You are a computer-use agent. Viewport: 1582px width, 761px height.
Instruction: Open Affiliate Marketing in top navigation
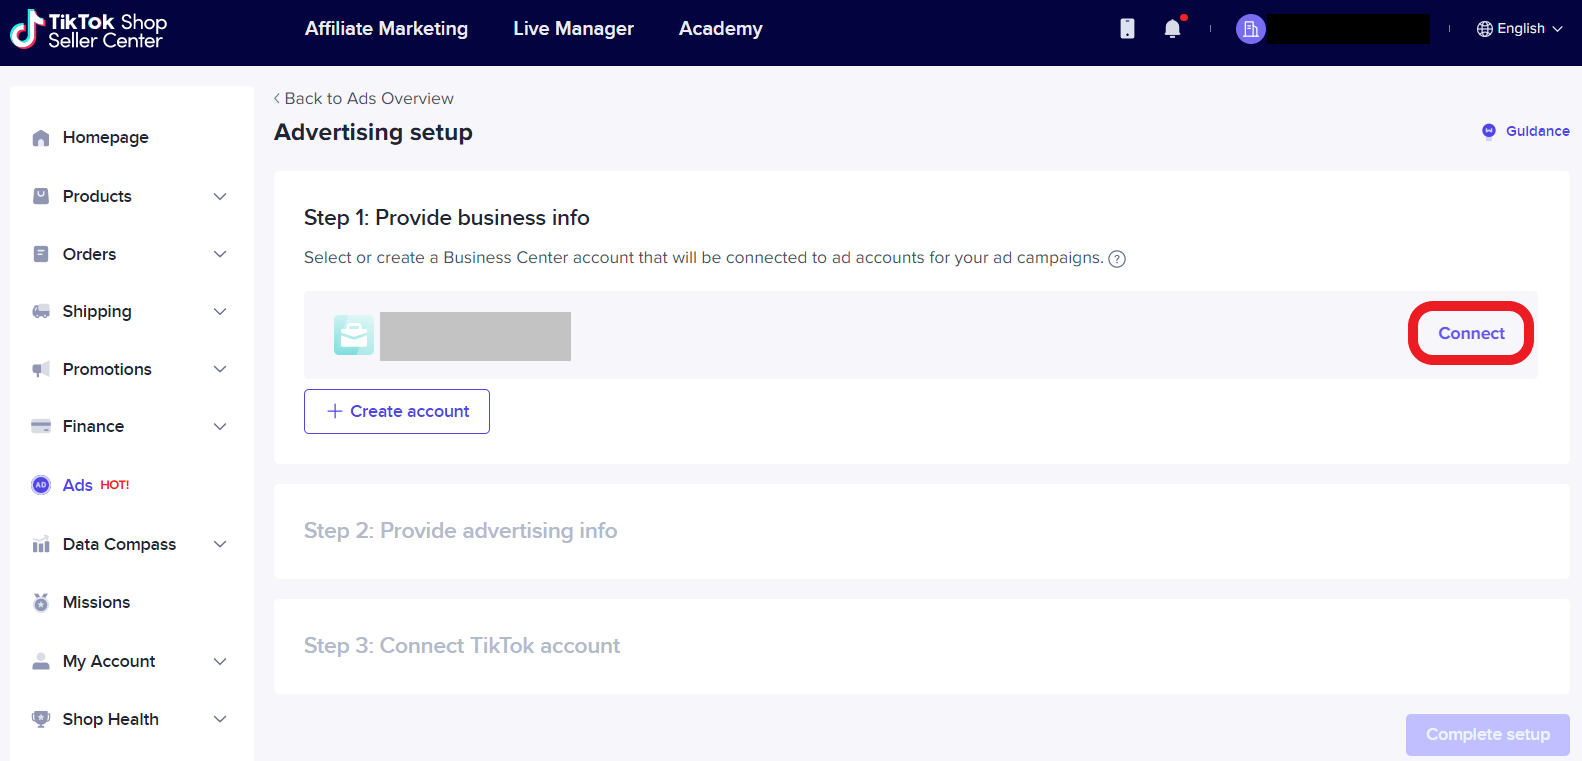[386, 29]
